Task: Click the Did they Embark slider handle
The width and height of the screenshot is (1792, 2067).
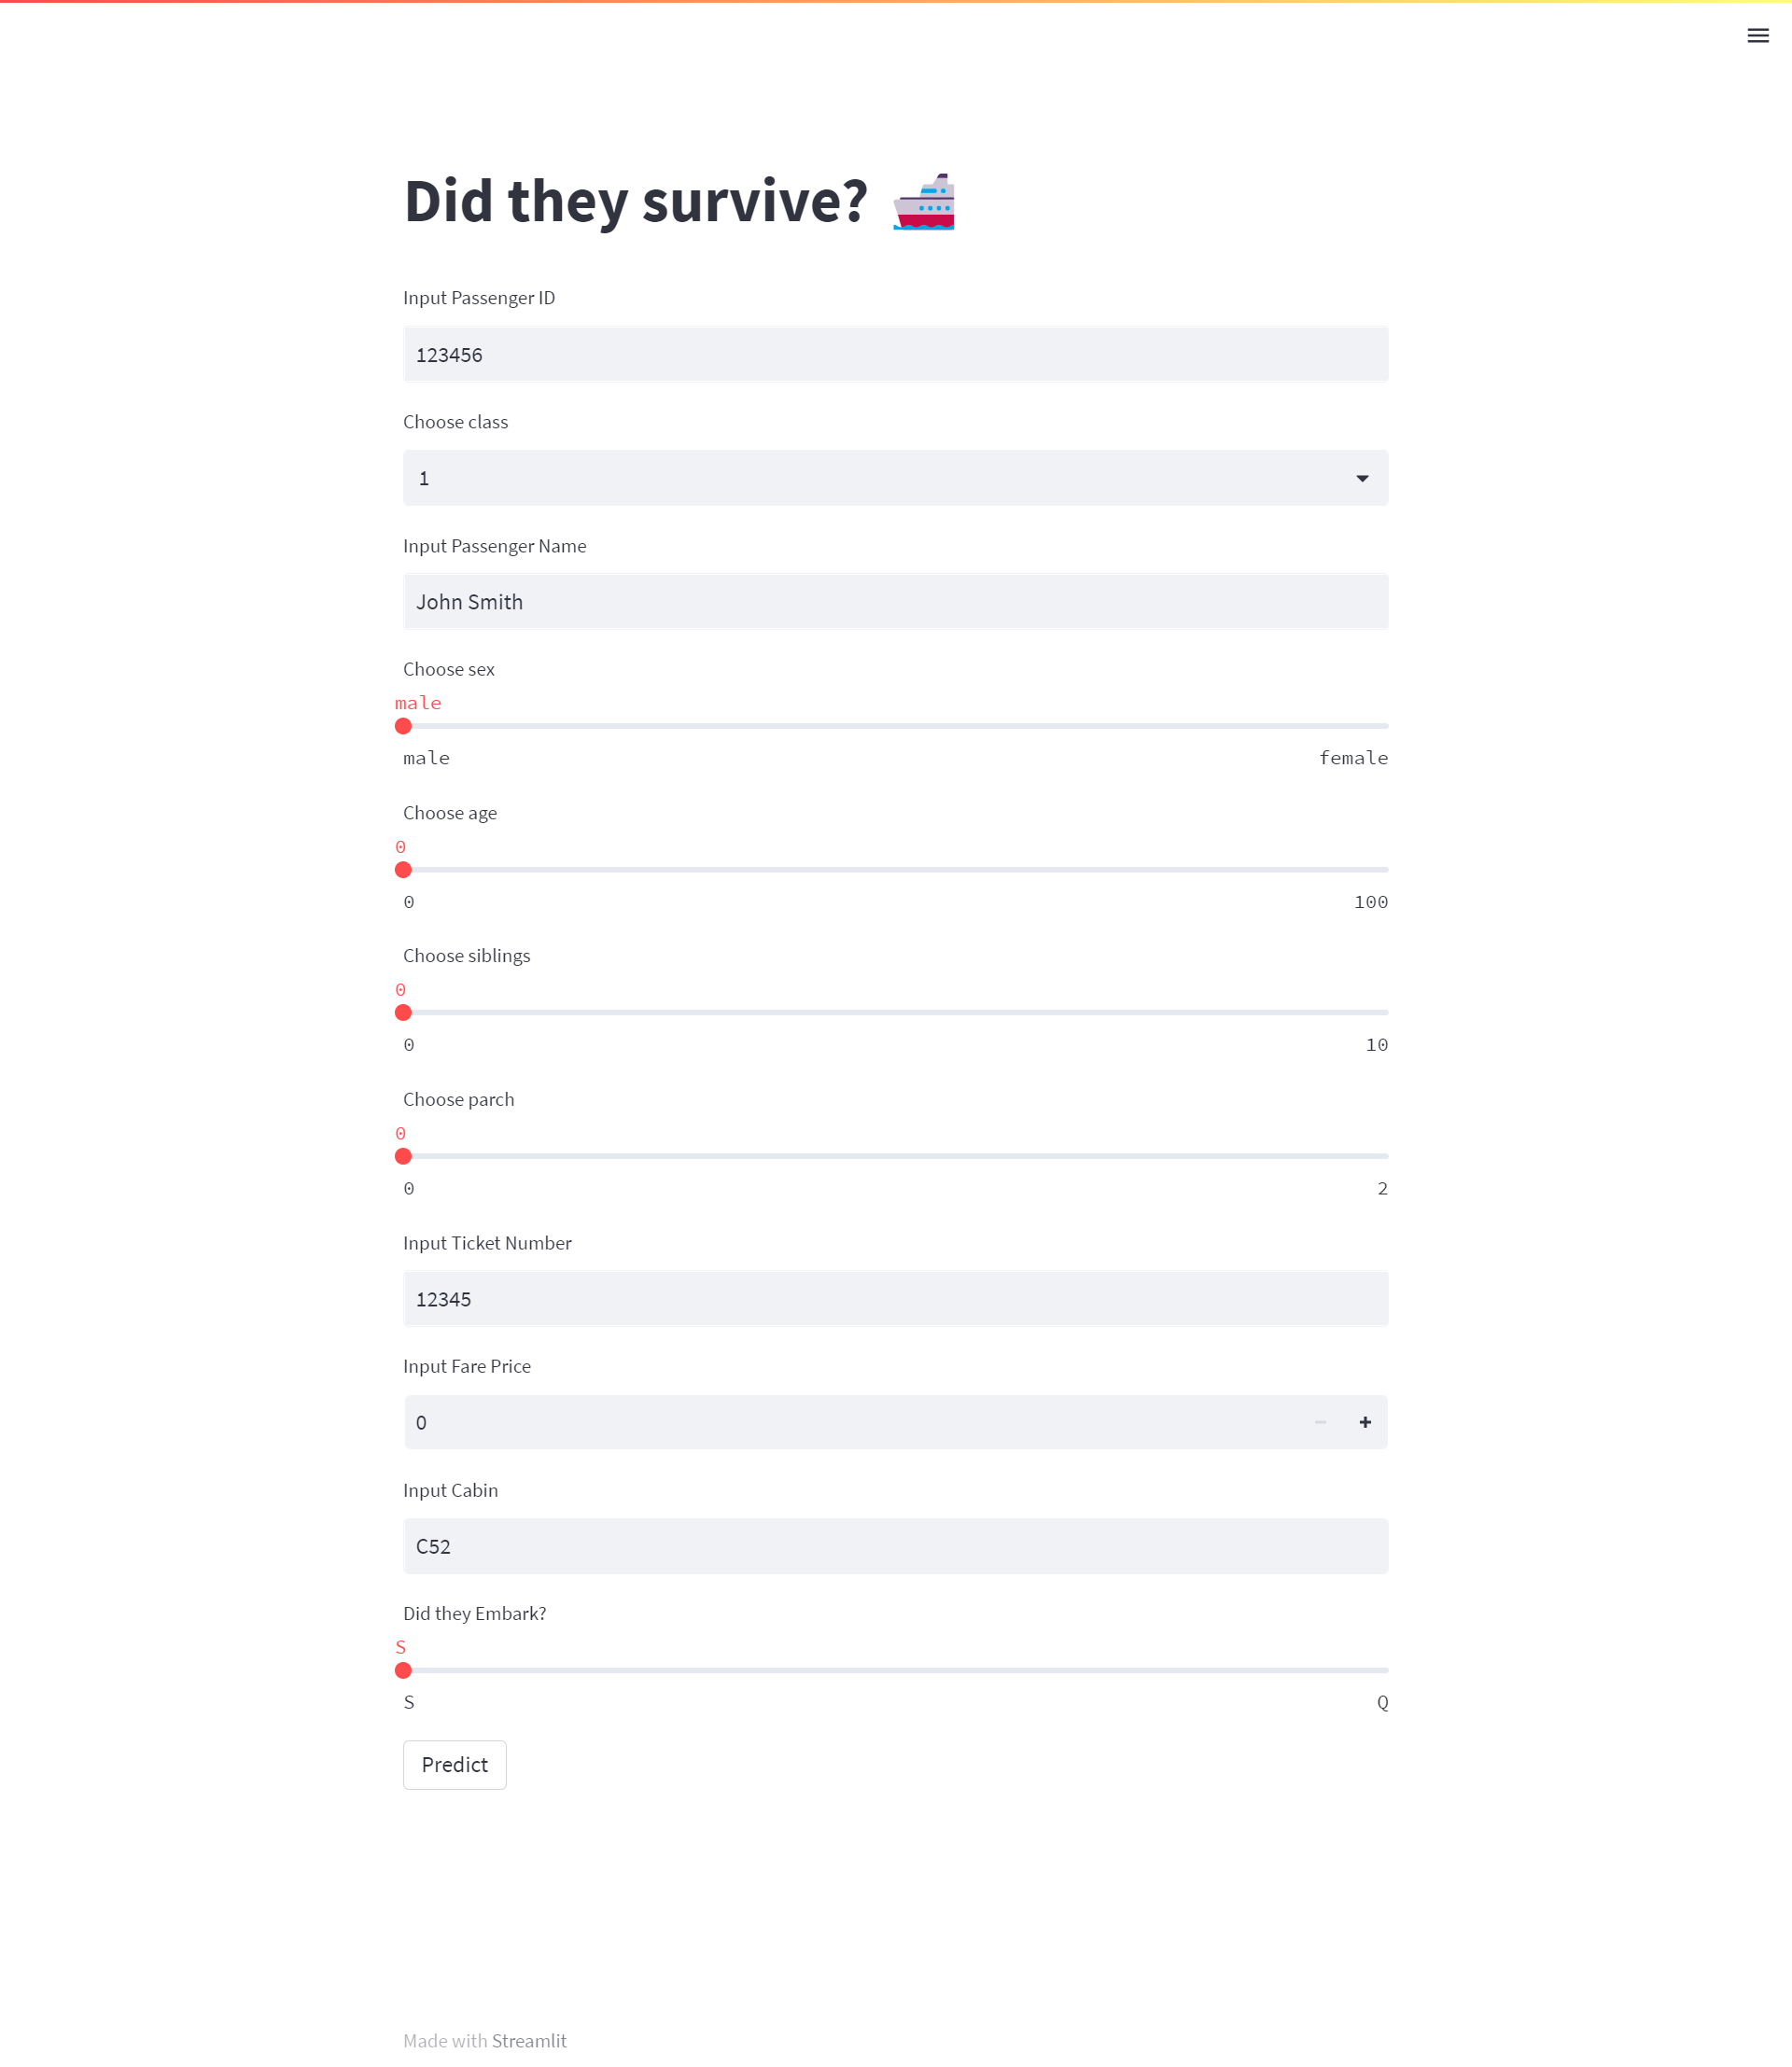Action: pos(403,1670)
